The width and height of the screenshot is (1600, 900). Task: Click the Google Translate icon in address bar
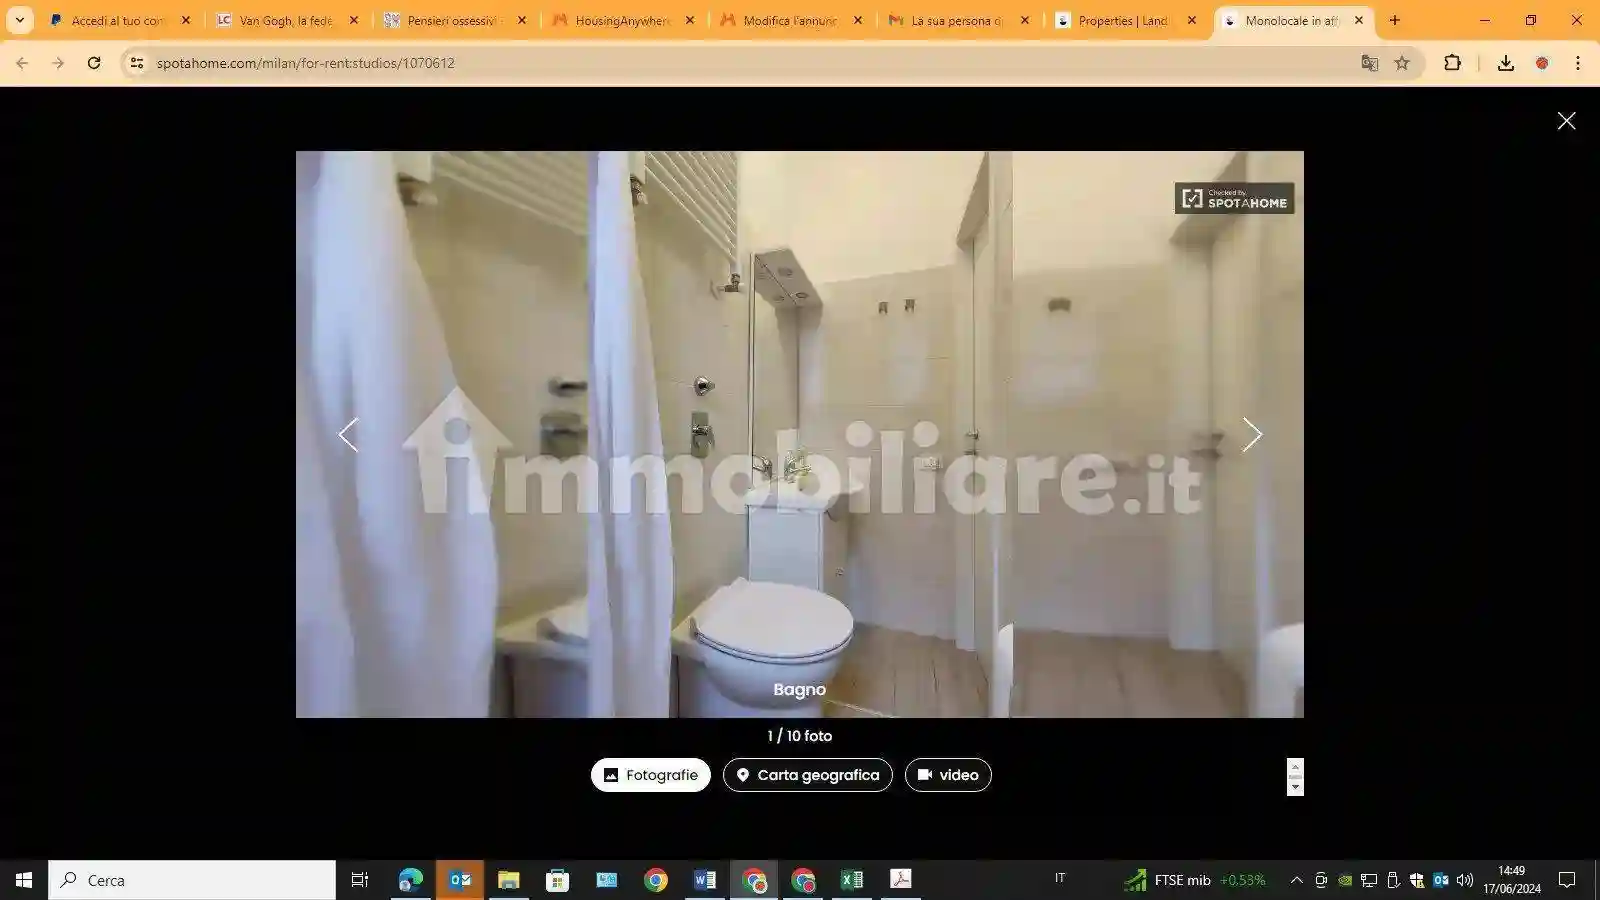tap(1369, 63)
